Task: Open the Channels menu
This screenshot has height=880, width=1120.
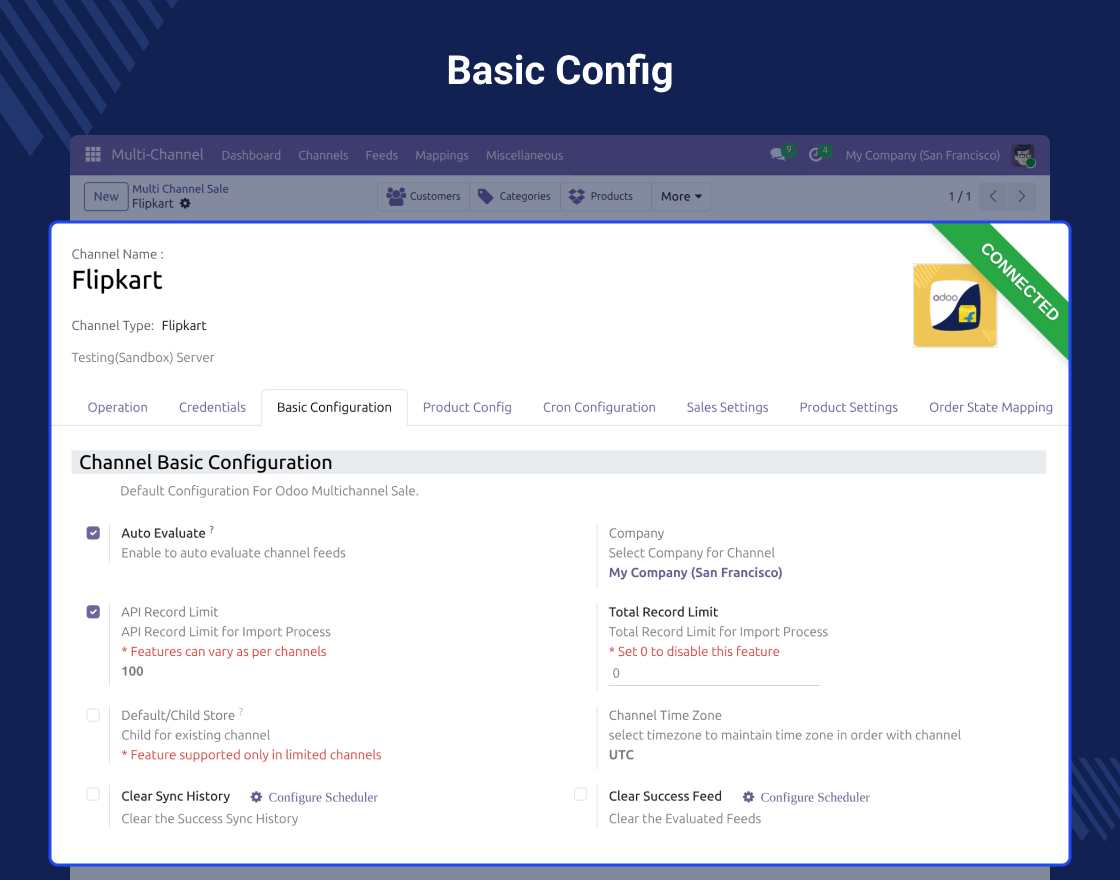Action: coord(323,155)
